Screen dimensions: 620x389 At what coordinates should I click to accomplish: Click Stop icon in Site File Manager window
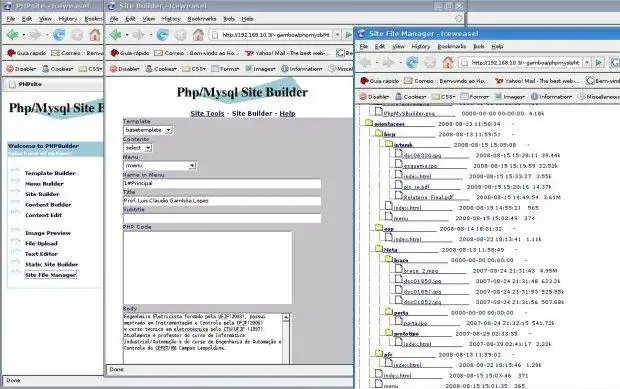point(430,62)
